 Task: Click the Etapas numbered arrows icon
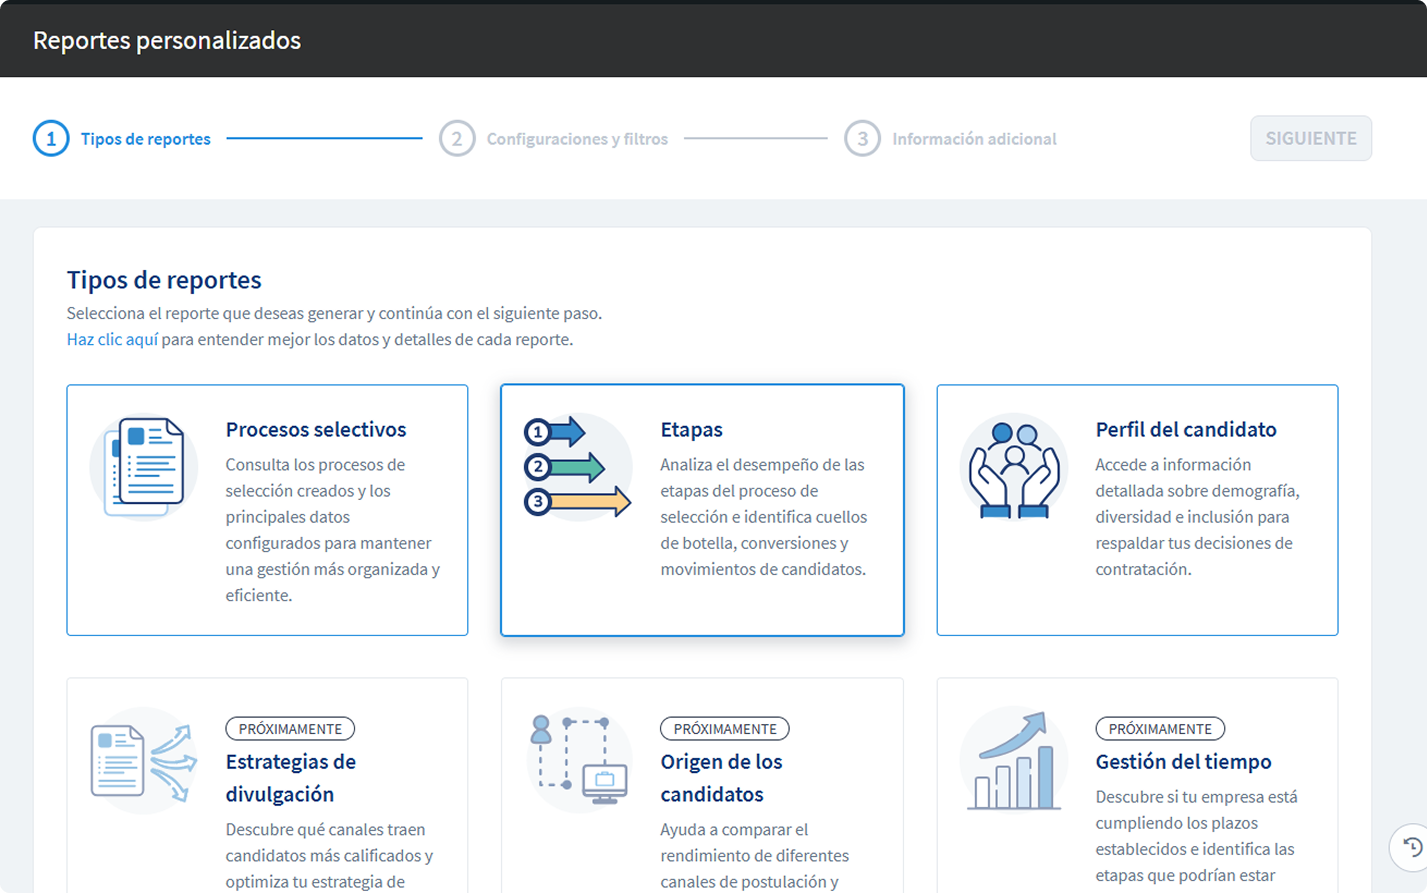click(578, 467)
